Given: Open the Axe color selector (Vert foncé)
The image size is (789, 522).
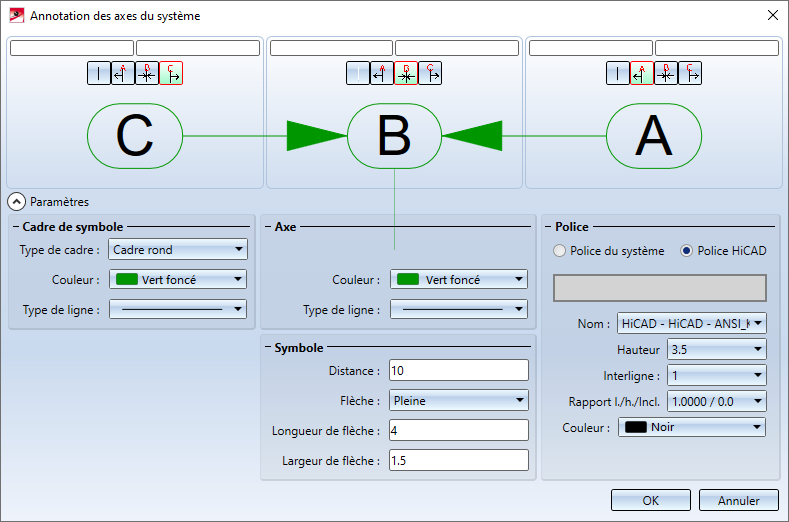Looking at the screenshot, I should click(458, 280).
